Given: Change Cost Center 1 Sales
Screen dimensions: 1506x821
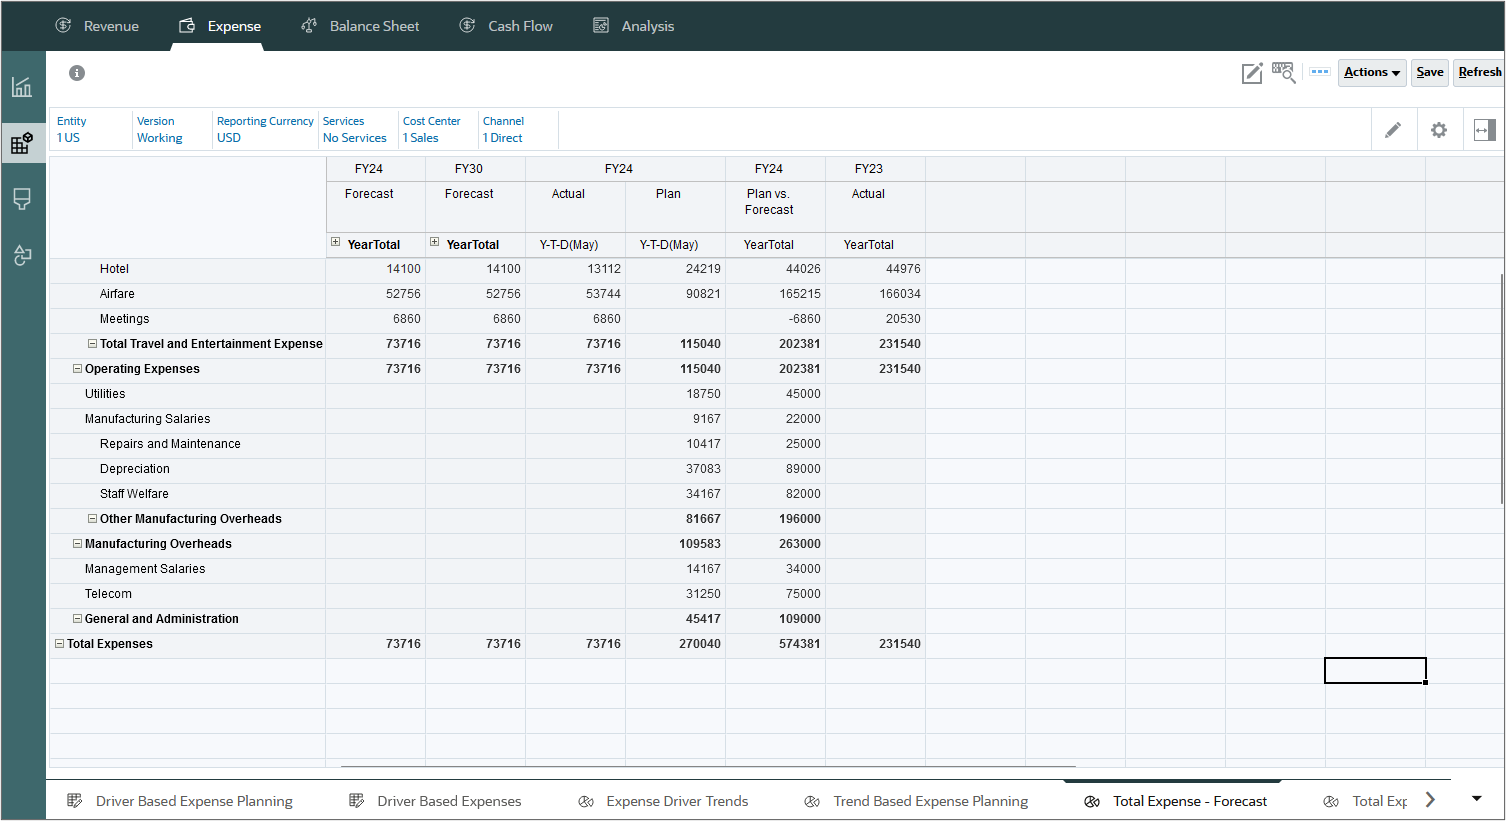Looking at the screenshot, I should click(x=420, y=138).
